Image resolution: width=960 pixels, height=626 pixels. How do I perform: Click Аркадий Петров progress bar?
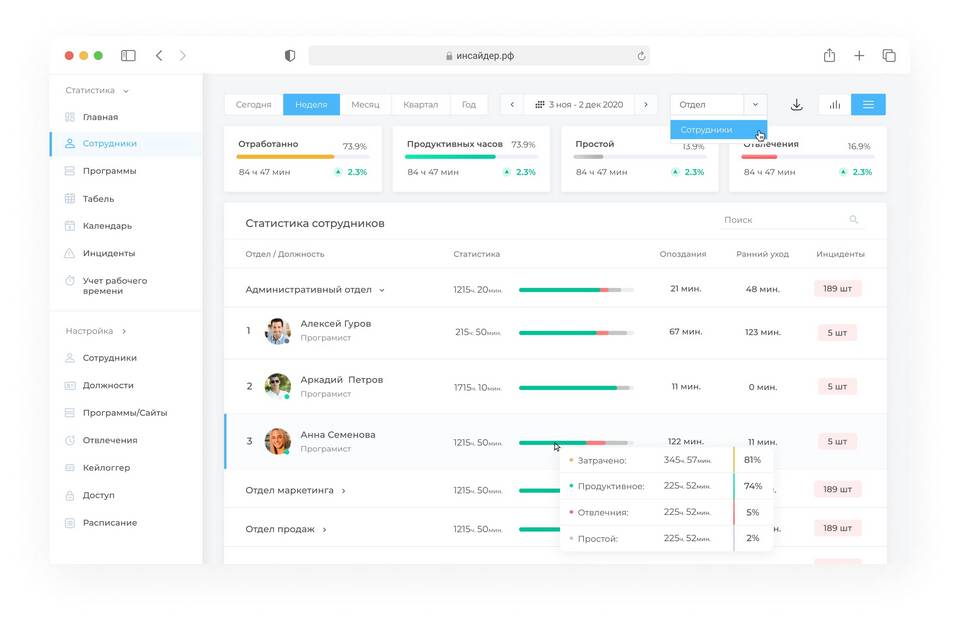coord(576,388)
